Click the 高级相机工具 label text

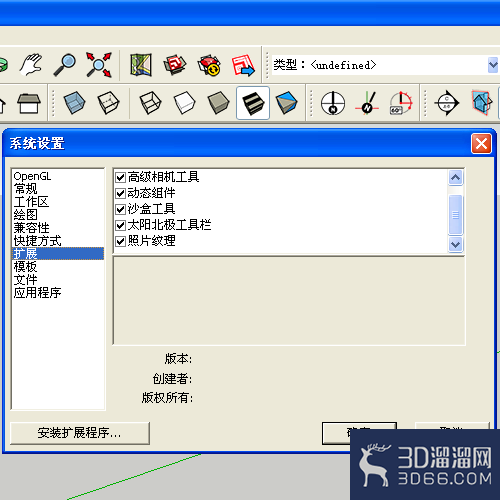[163, 177]
